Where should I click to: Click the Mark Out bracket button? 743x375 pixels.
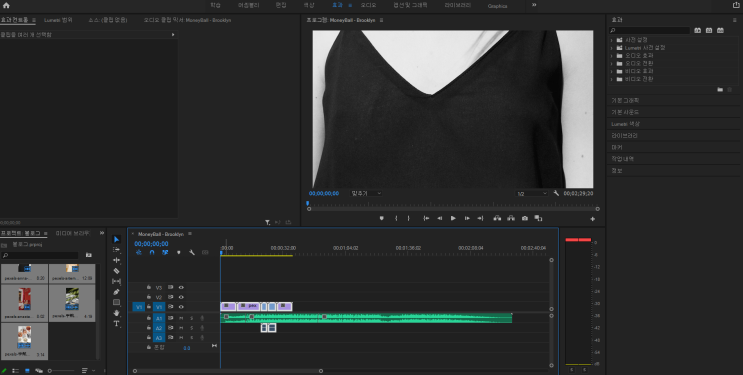point(409,219)
